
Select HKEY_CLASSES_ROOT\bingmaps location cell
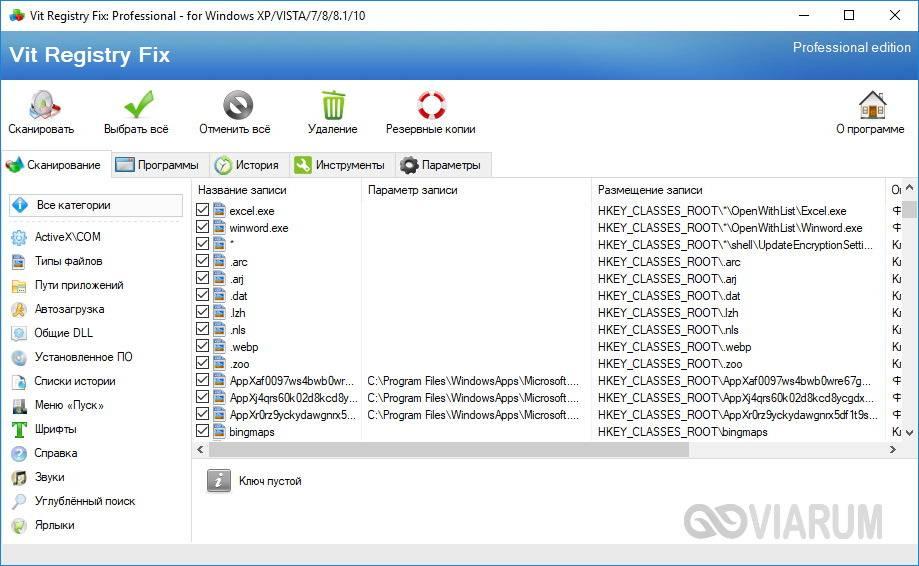point(683,432)
